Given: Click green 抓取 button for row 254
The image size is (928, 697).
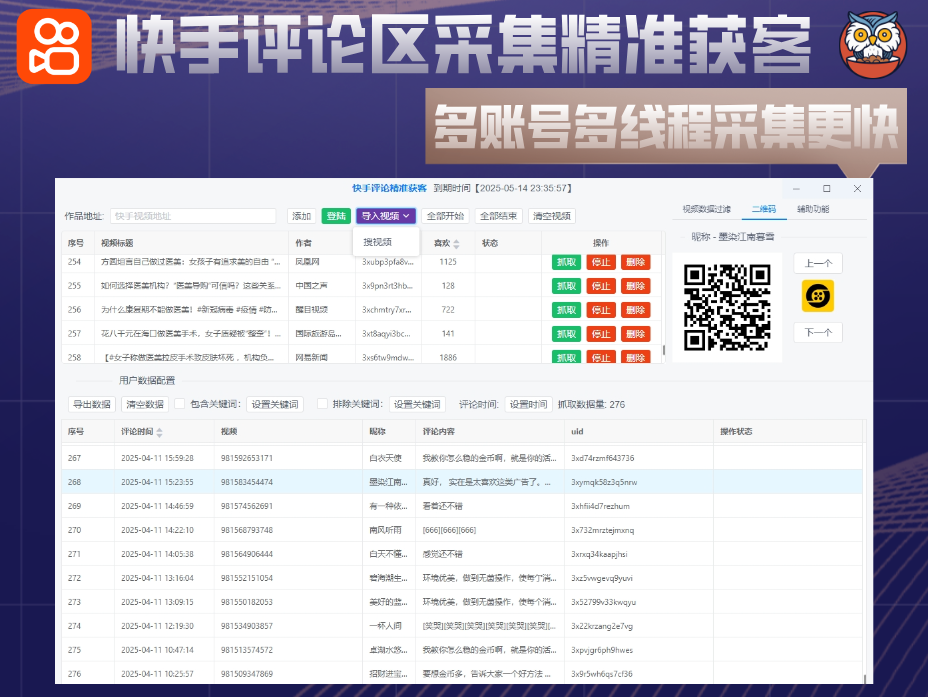Looking at the screenshot, I should 566,262.
